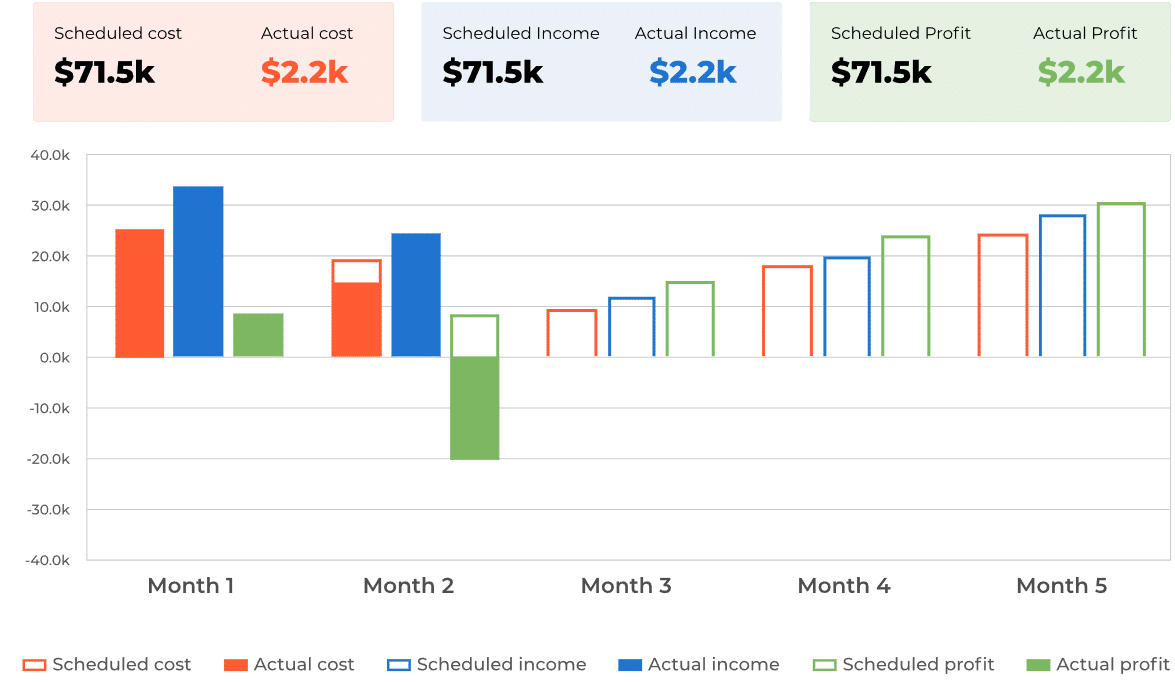Toggle Scheduled income legend entry
Viewport: 1175px width, 682px height.
coord(486,665)
